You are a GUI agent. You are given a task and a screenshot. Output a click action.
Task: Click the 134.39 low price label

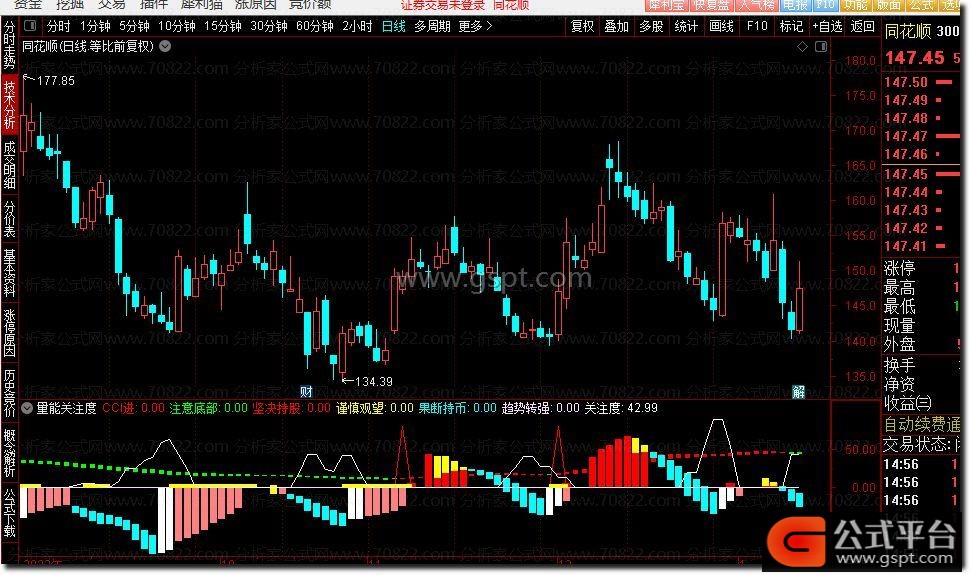click(374, 382)
